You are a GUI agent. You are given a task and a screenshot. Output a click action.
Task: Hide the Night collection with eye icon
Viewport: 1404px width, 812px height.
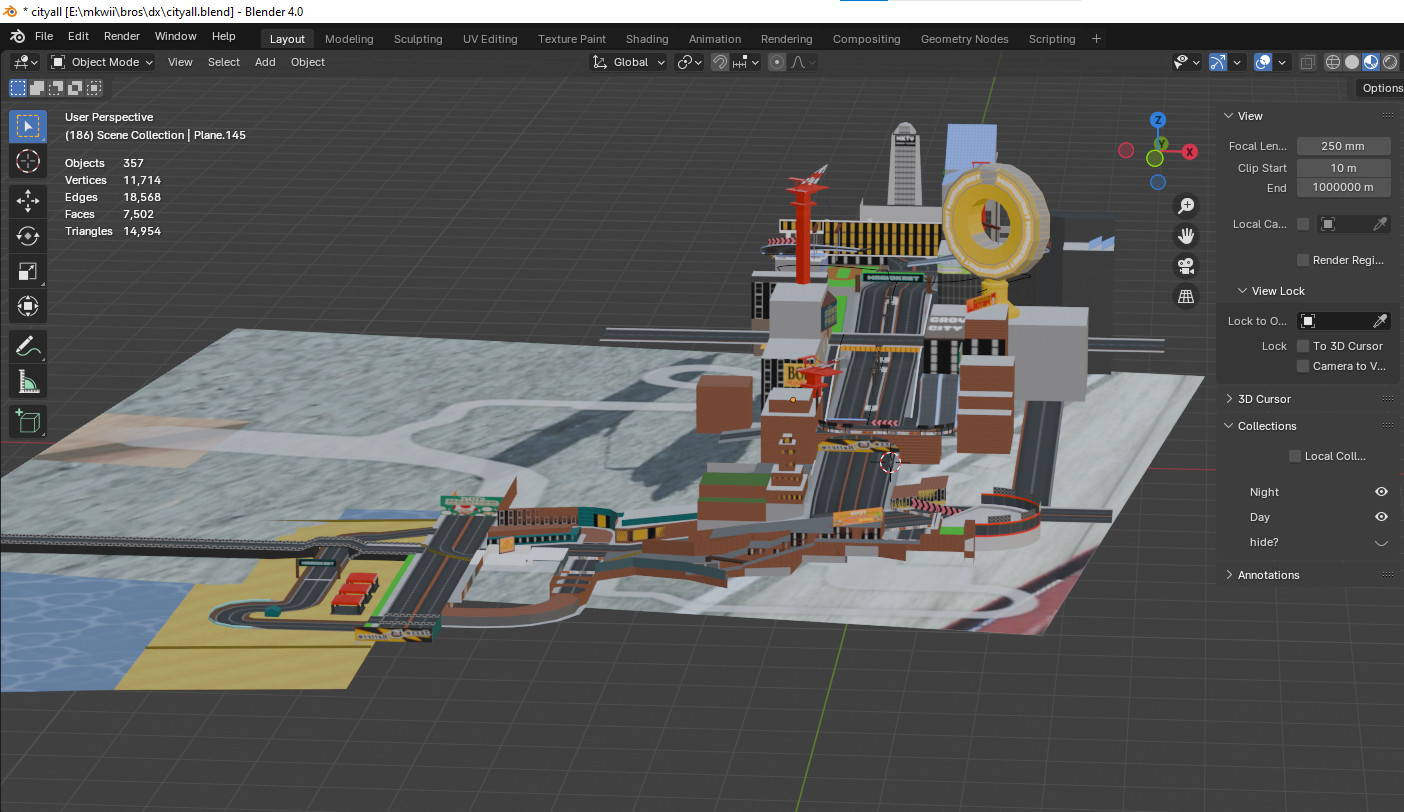coord(1381,492)
